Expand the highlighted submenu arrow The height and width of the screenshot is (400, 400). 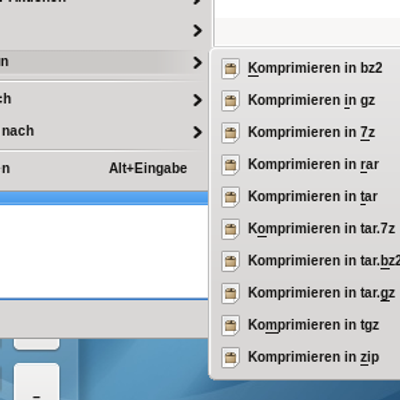click(198, 63)
